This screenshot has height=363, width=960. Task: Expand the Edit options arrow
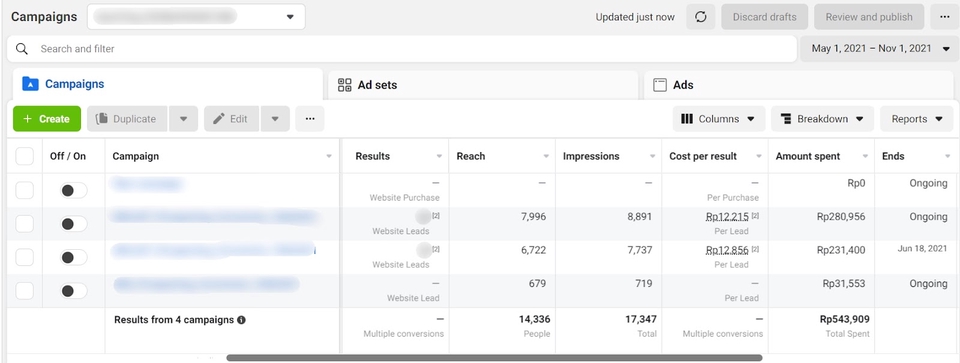point(275,119)
